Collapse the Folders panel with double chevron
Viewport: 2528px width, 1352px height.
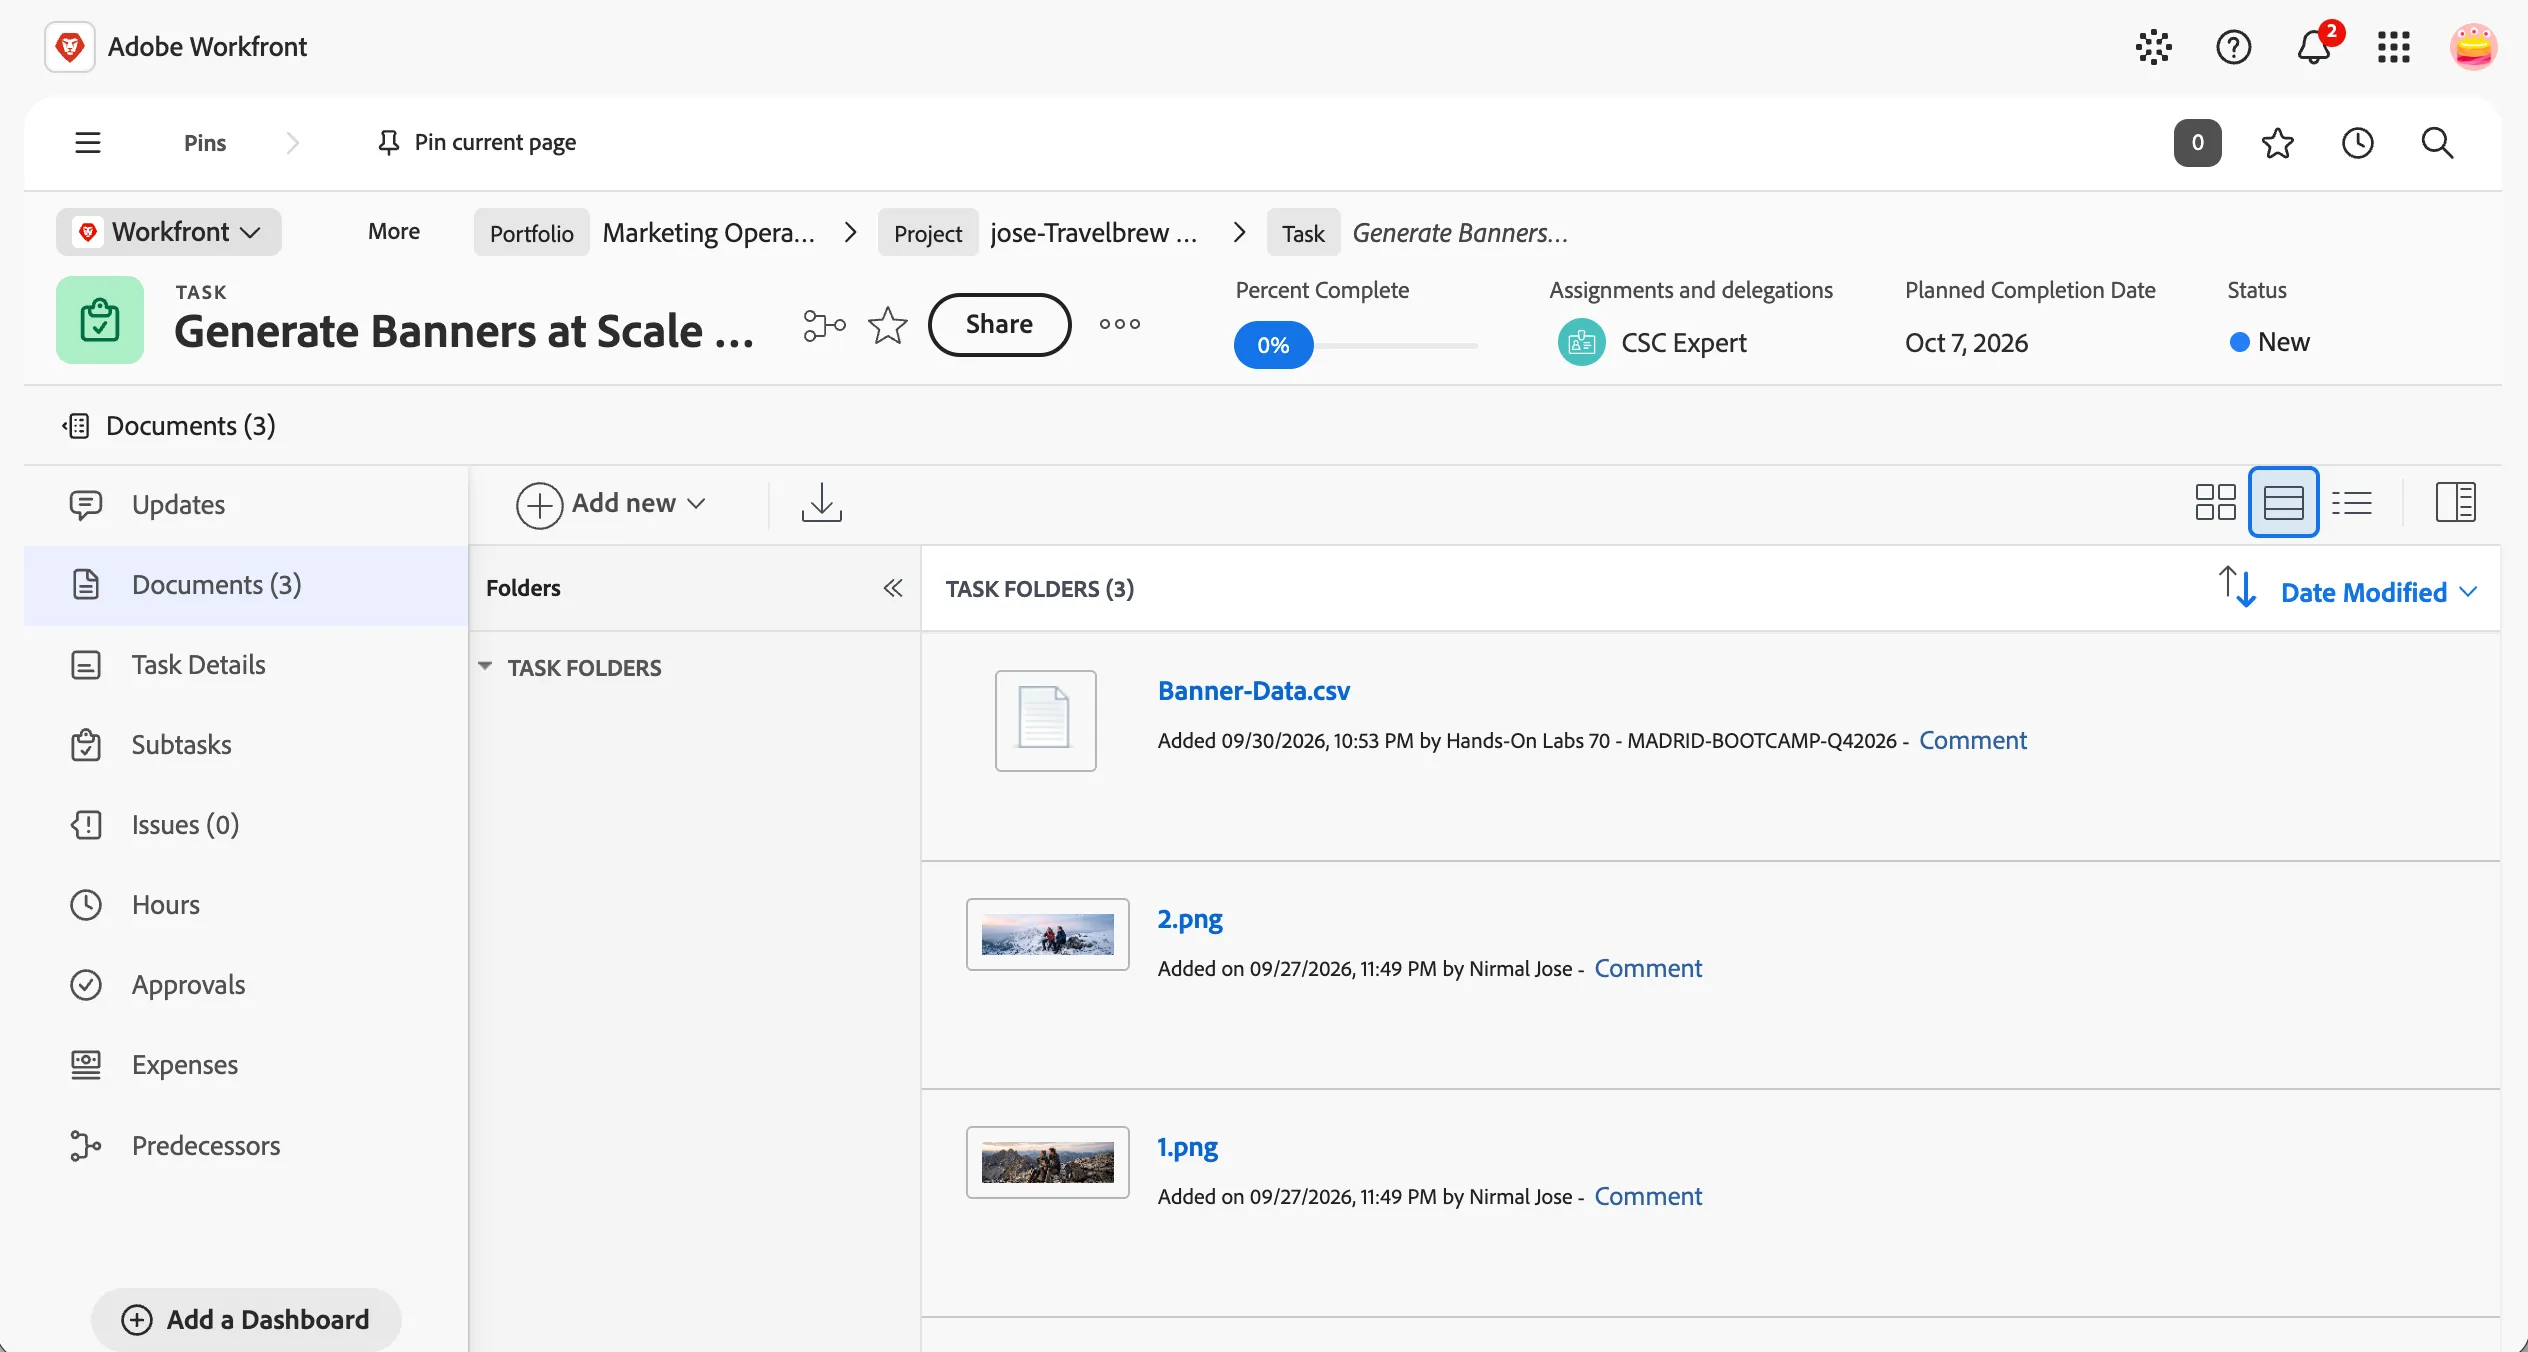tap(893, 588)
